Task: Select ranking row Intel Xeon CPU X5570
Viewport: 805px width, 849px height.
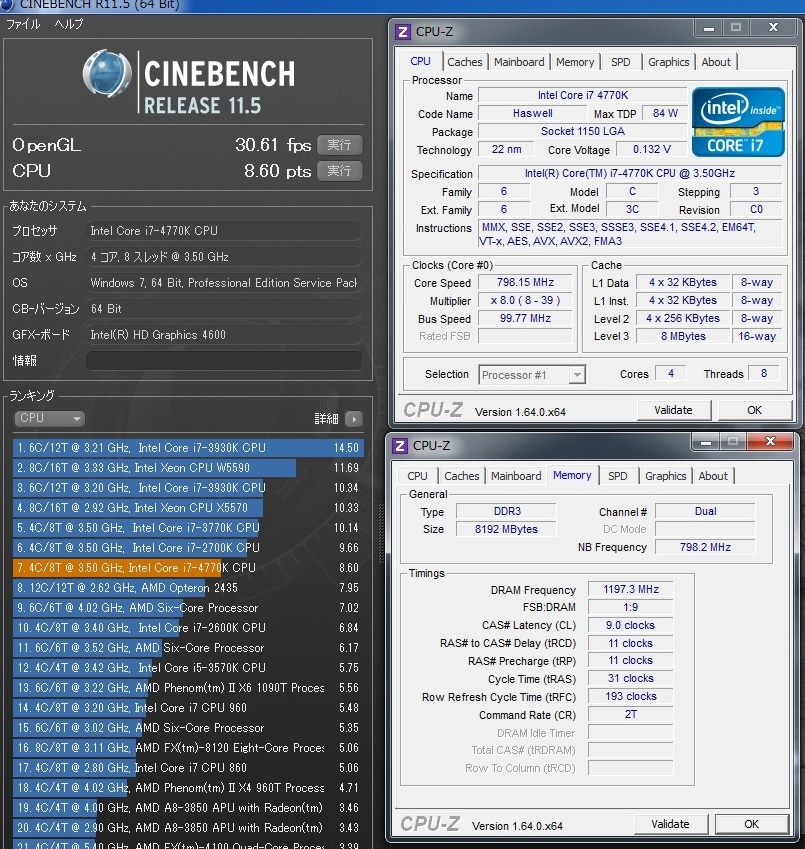Action: tap(188, 508)
